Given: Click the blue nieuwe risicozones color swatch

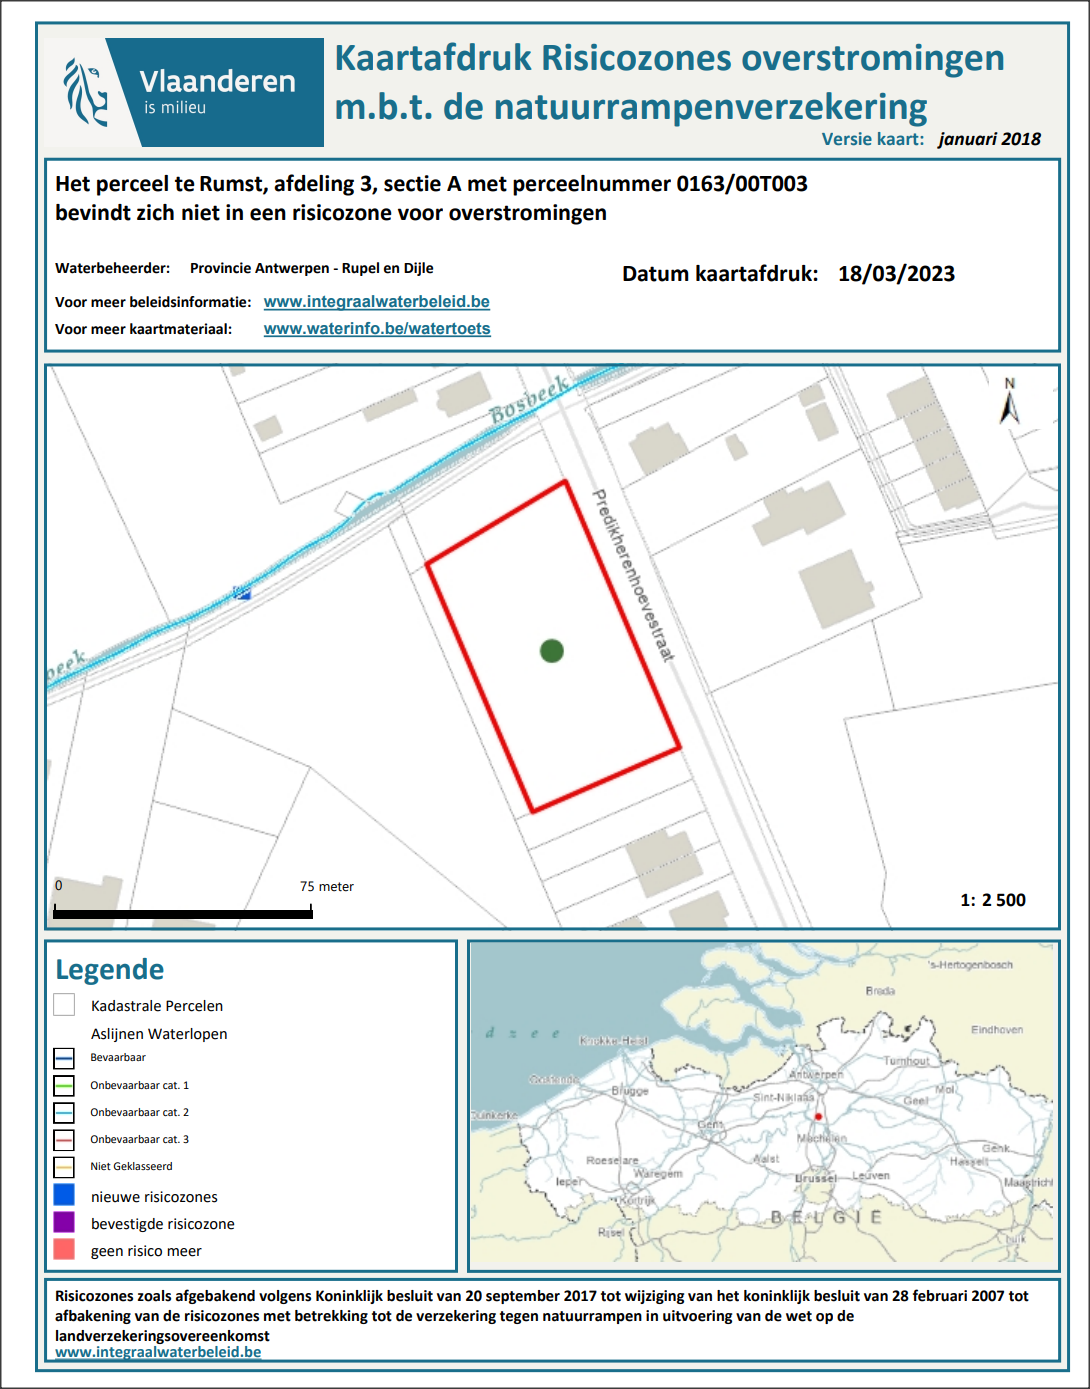Looking at the screenshot, I should pyautogui.click(x=64, y=1195).
